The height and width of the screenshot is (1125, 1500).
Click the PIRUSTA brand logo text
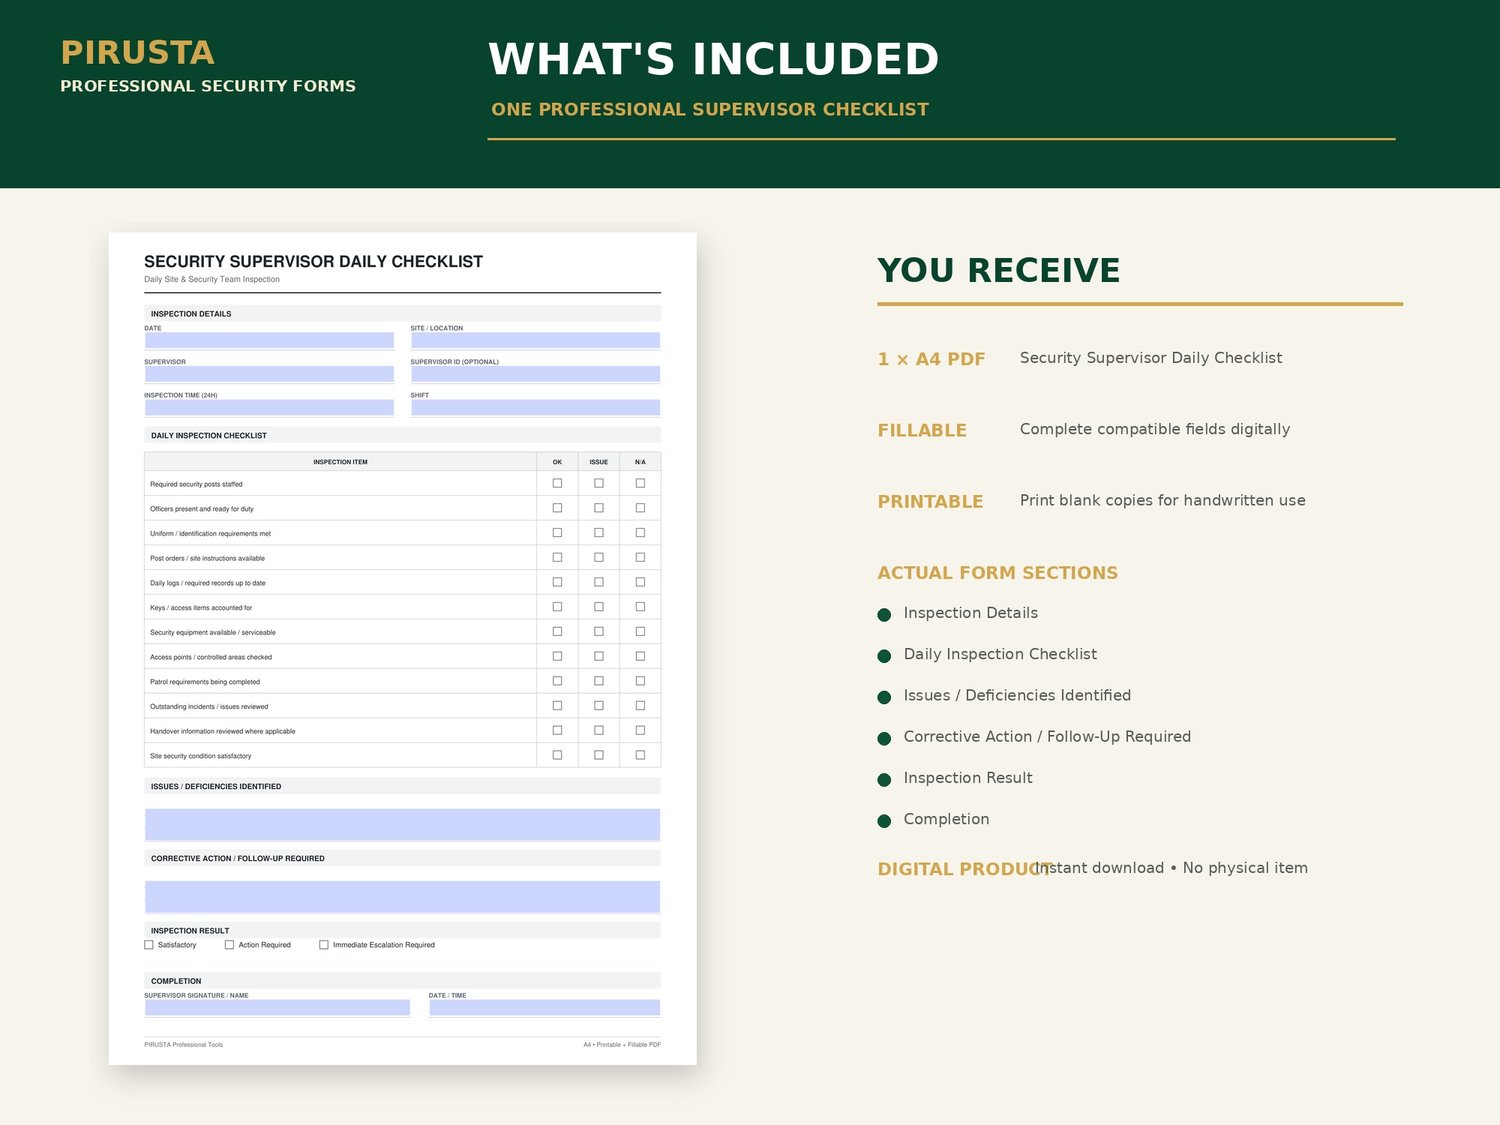[137, 53]
